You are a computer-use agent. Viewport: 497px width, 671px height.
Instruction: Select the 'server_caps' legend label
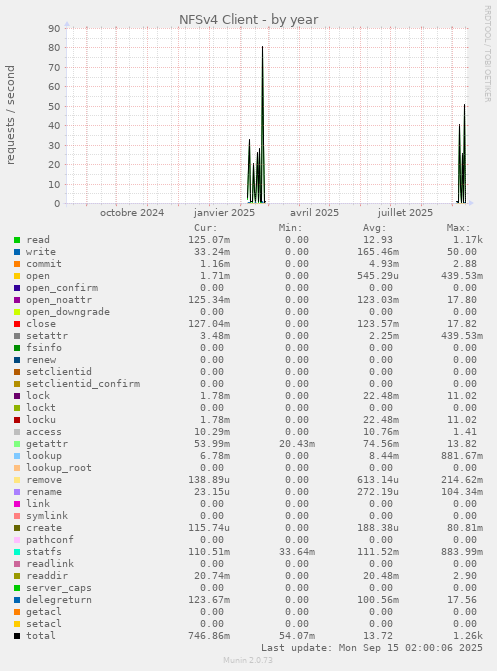[x=59, y=588]
